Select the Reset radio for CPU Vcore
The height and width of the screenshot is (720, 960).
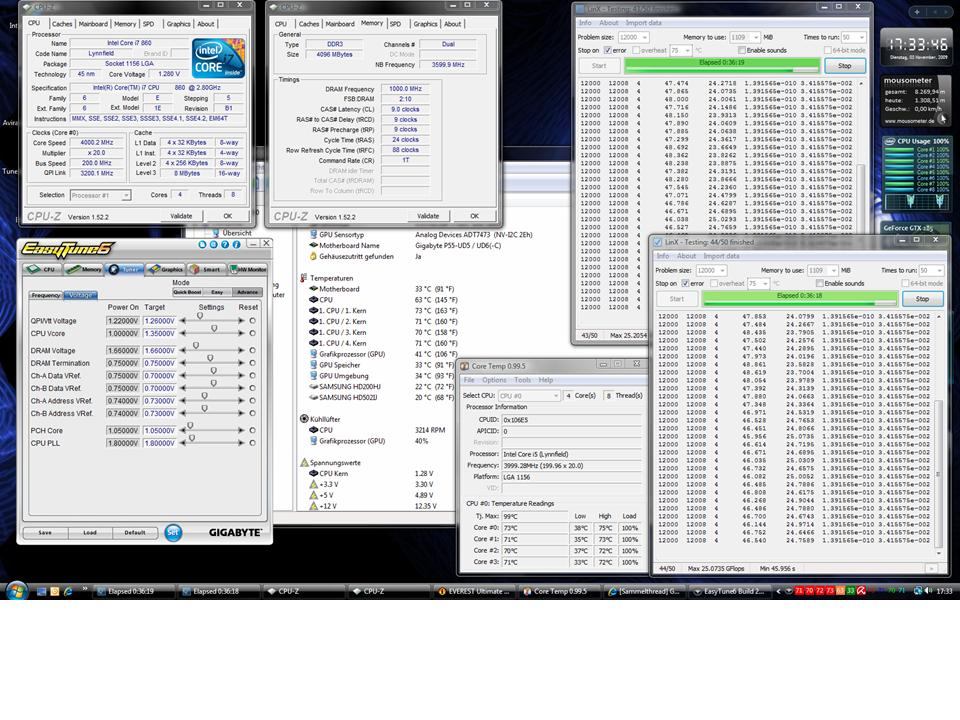click(252, 334)
